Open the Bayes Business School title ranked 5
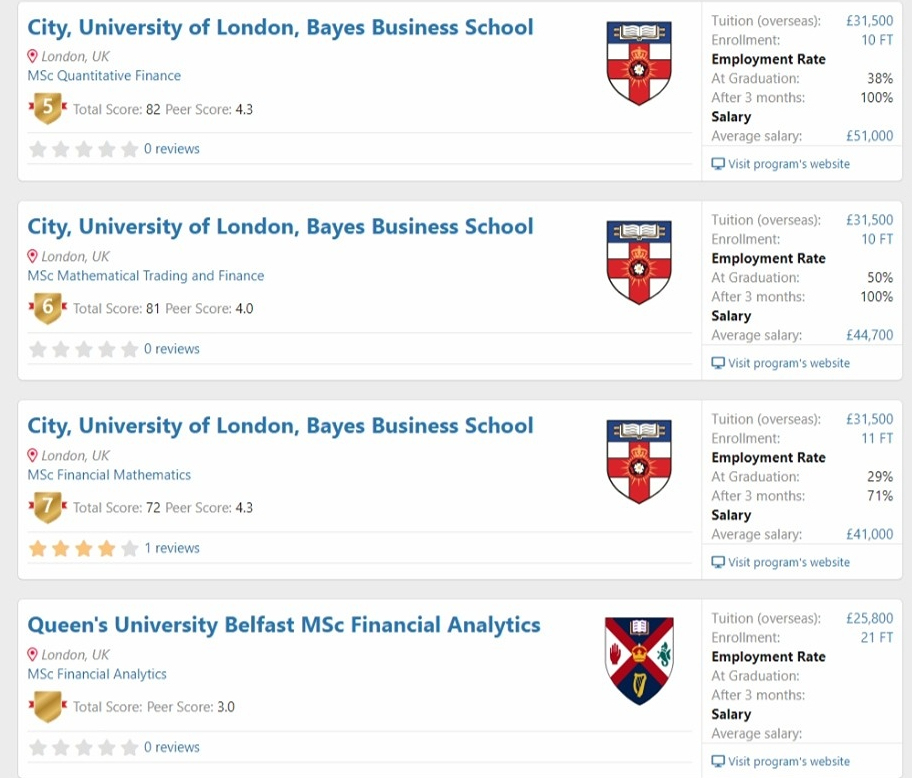The height and width of the screenshot is (778, 912). point(280,27)
